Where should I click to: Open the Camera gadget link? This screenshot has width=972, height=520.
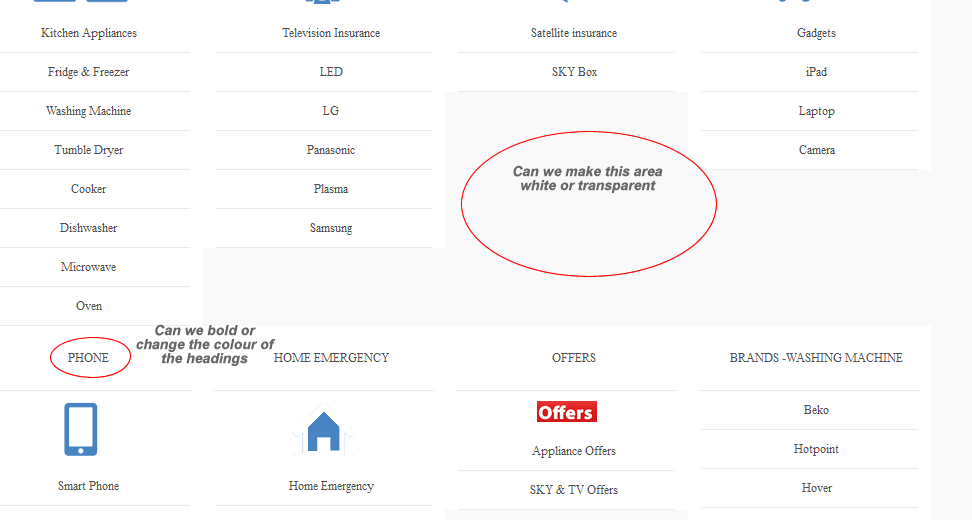(x=816, y=150)
